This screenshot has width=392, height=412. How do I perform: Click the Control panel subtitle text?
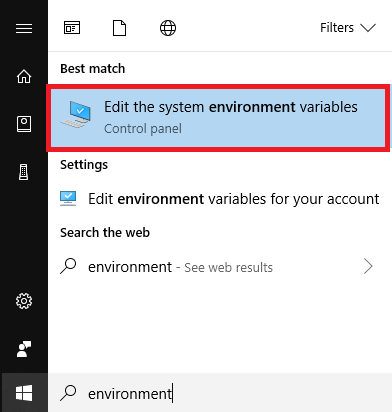click(x=143, y=129)
